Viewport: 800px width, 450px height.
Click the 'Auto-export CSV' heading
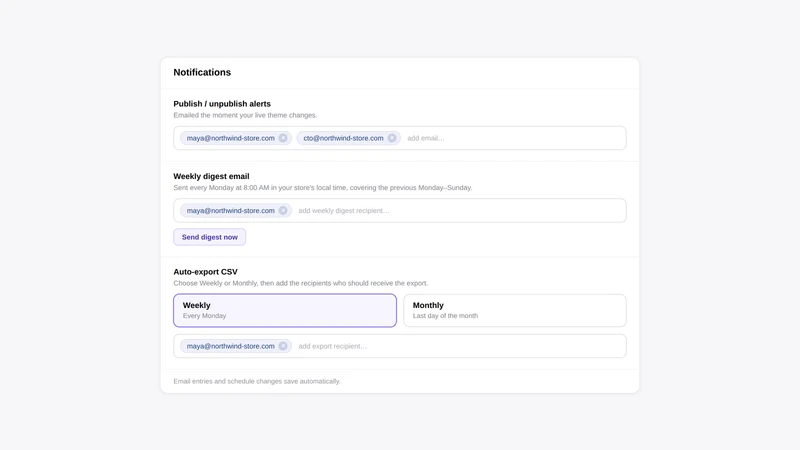(x=205, y=272)
